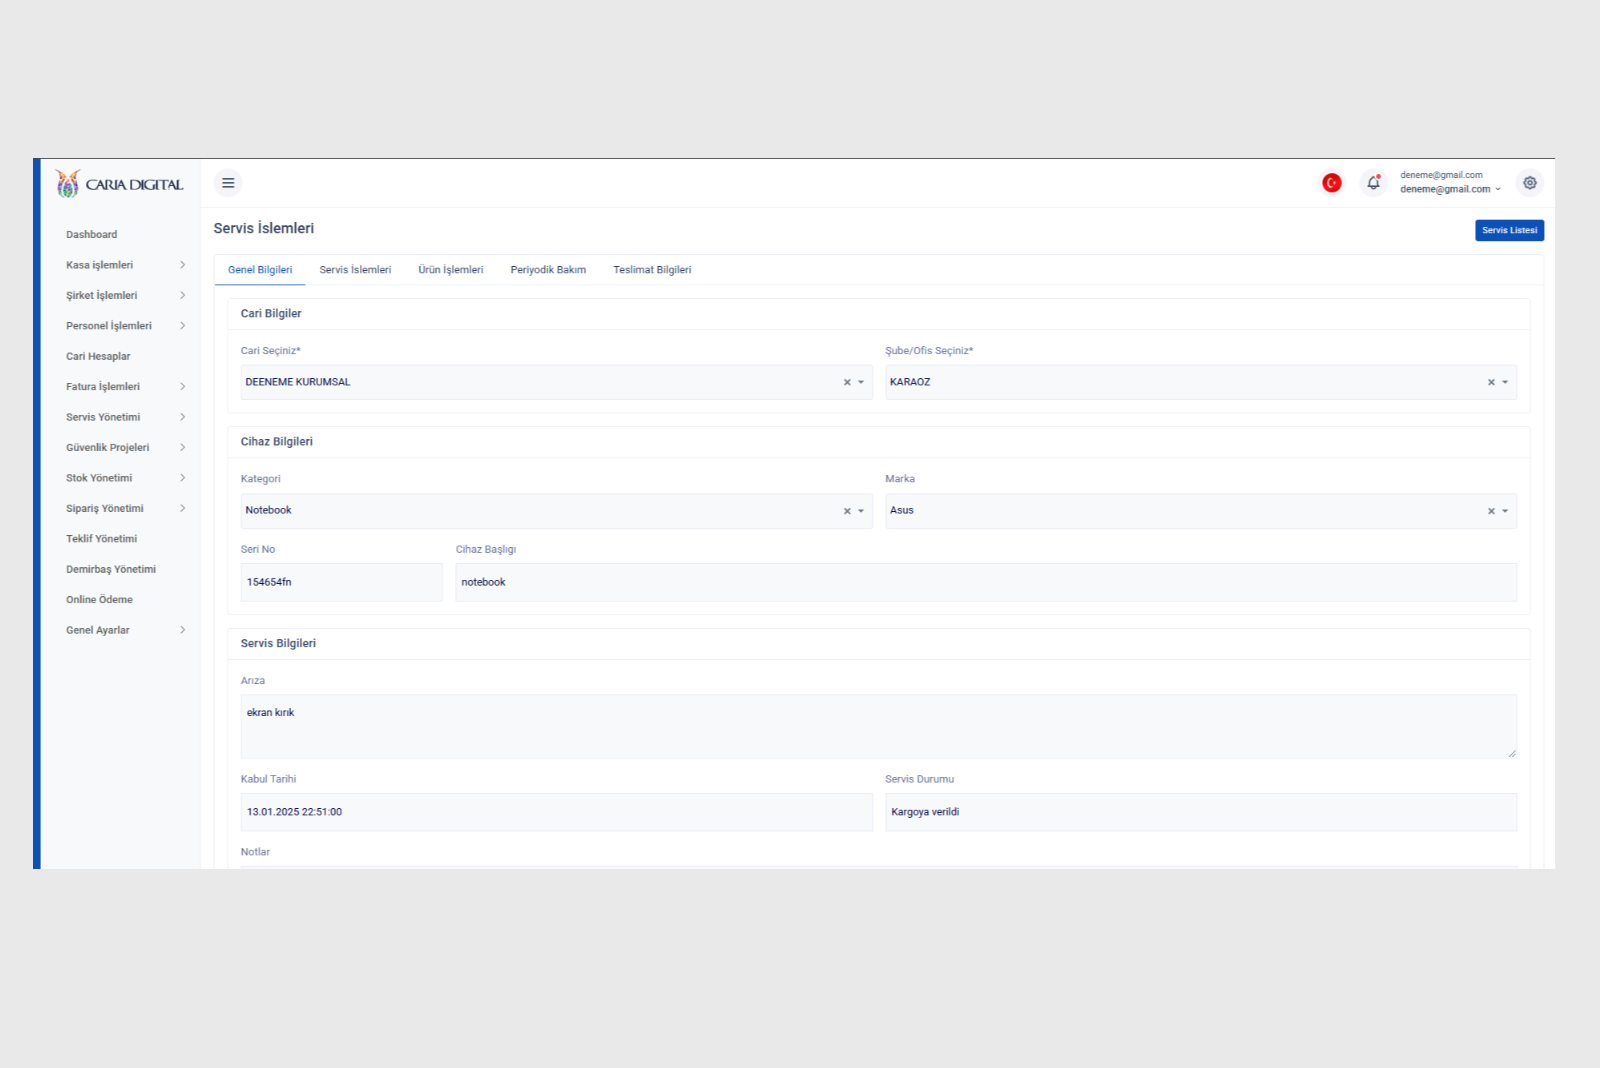Open the notifications bell icon

pos(1373,183)
